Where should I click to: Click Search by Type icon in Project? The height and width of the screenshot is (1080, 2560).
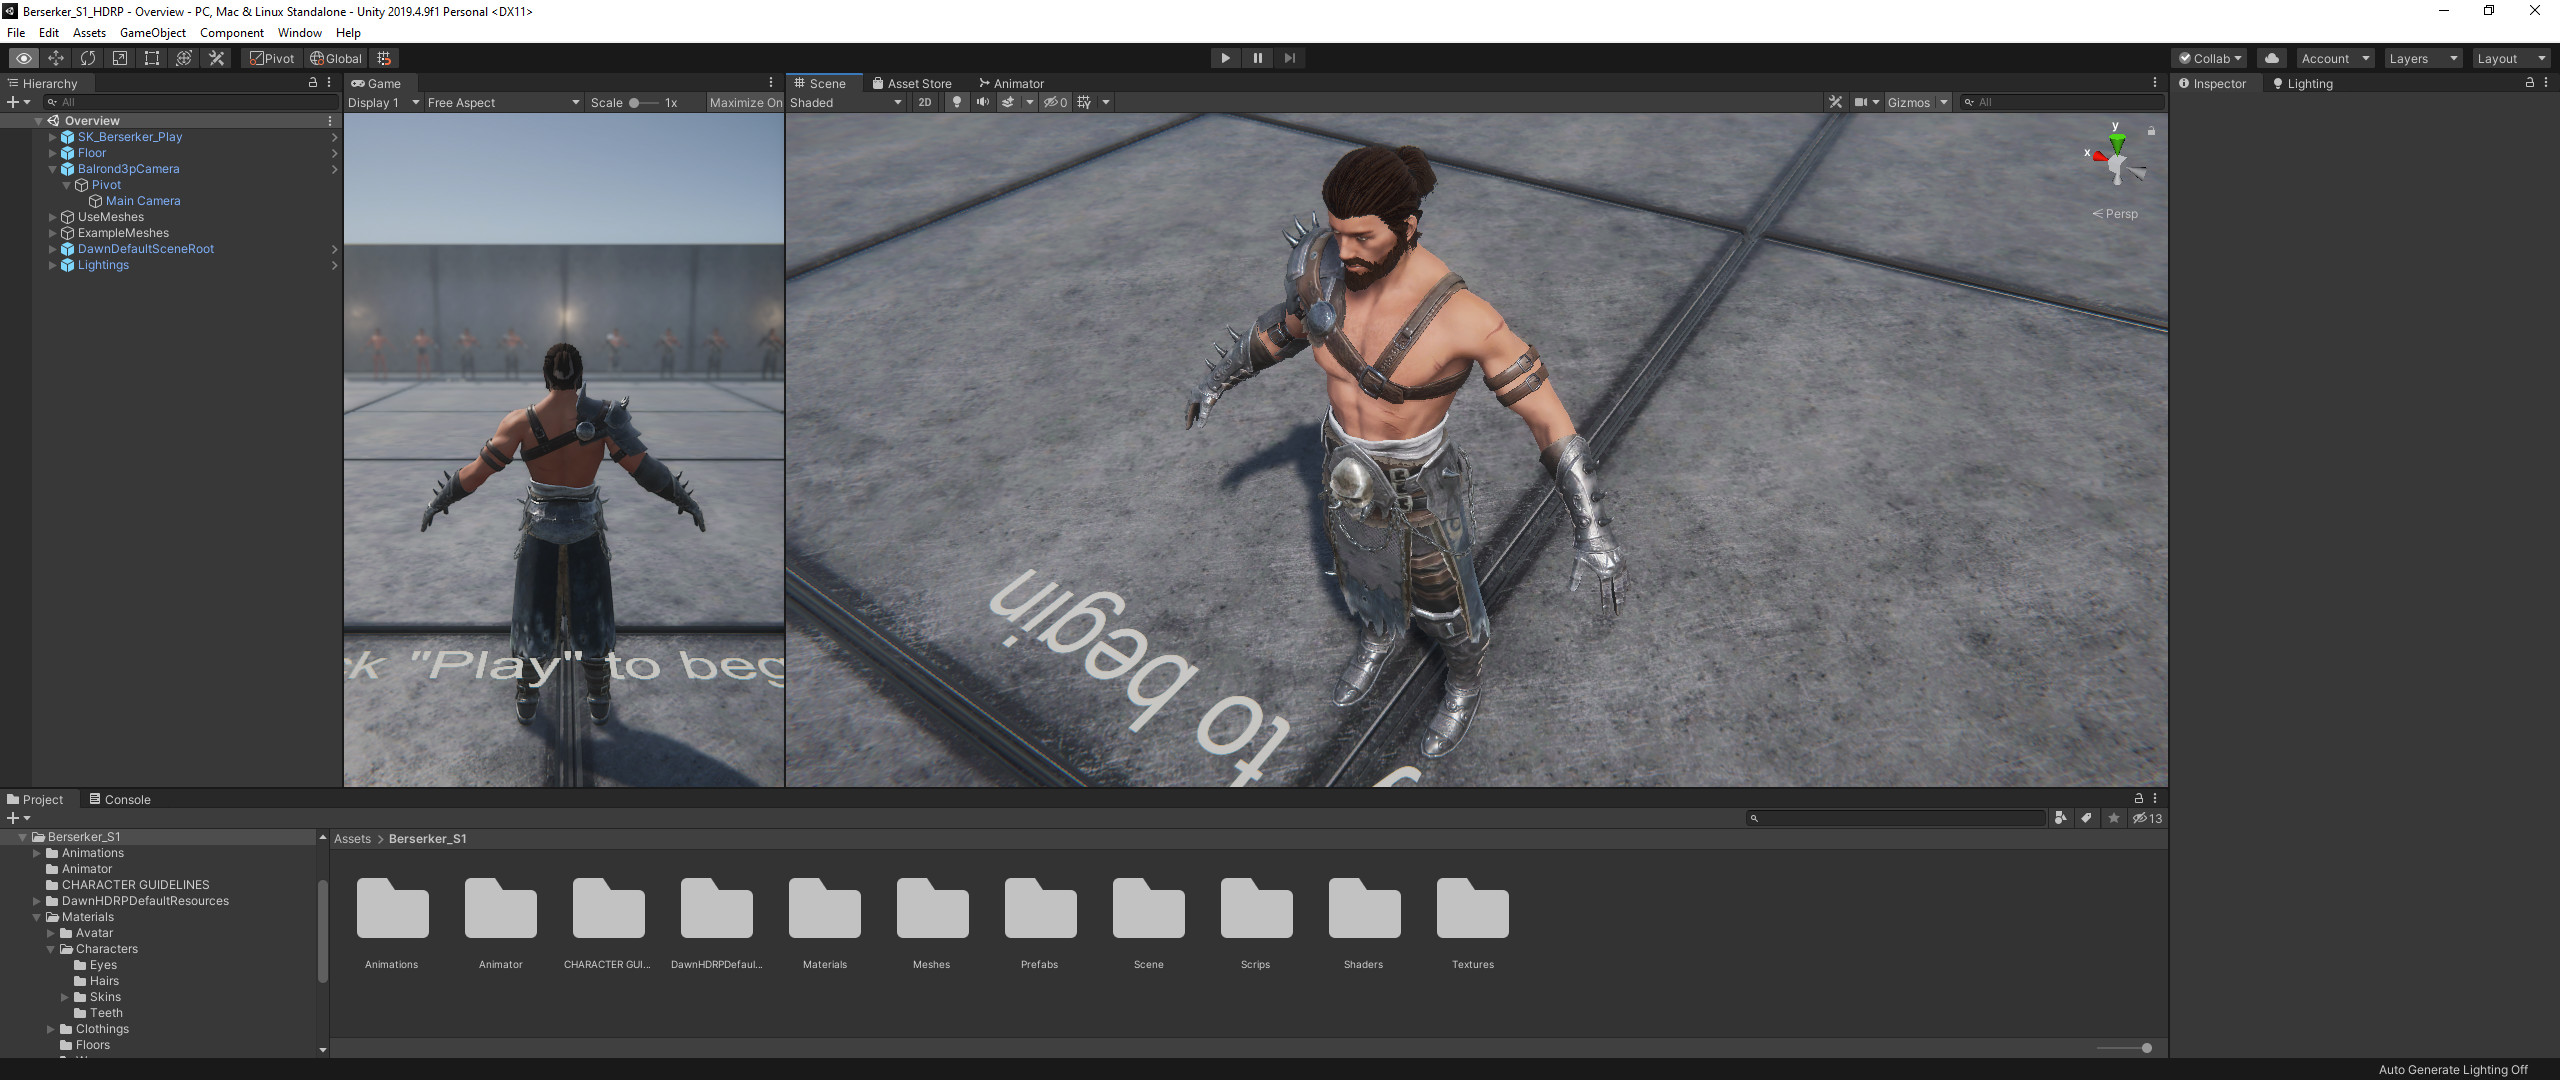2060,818
